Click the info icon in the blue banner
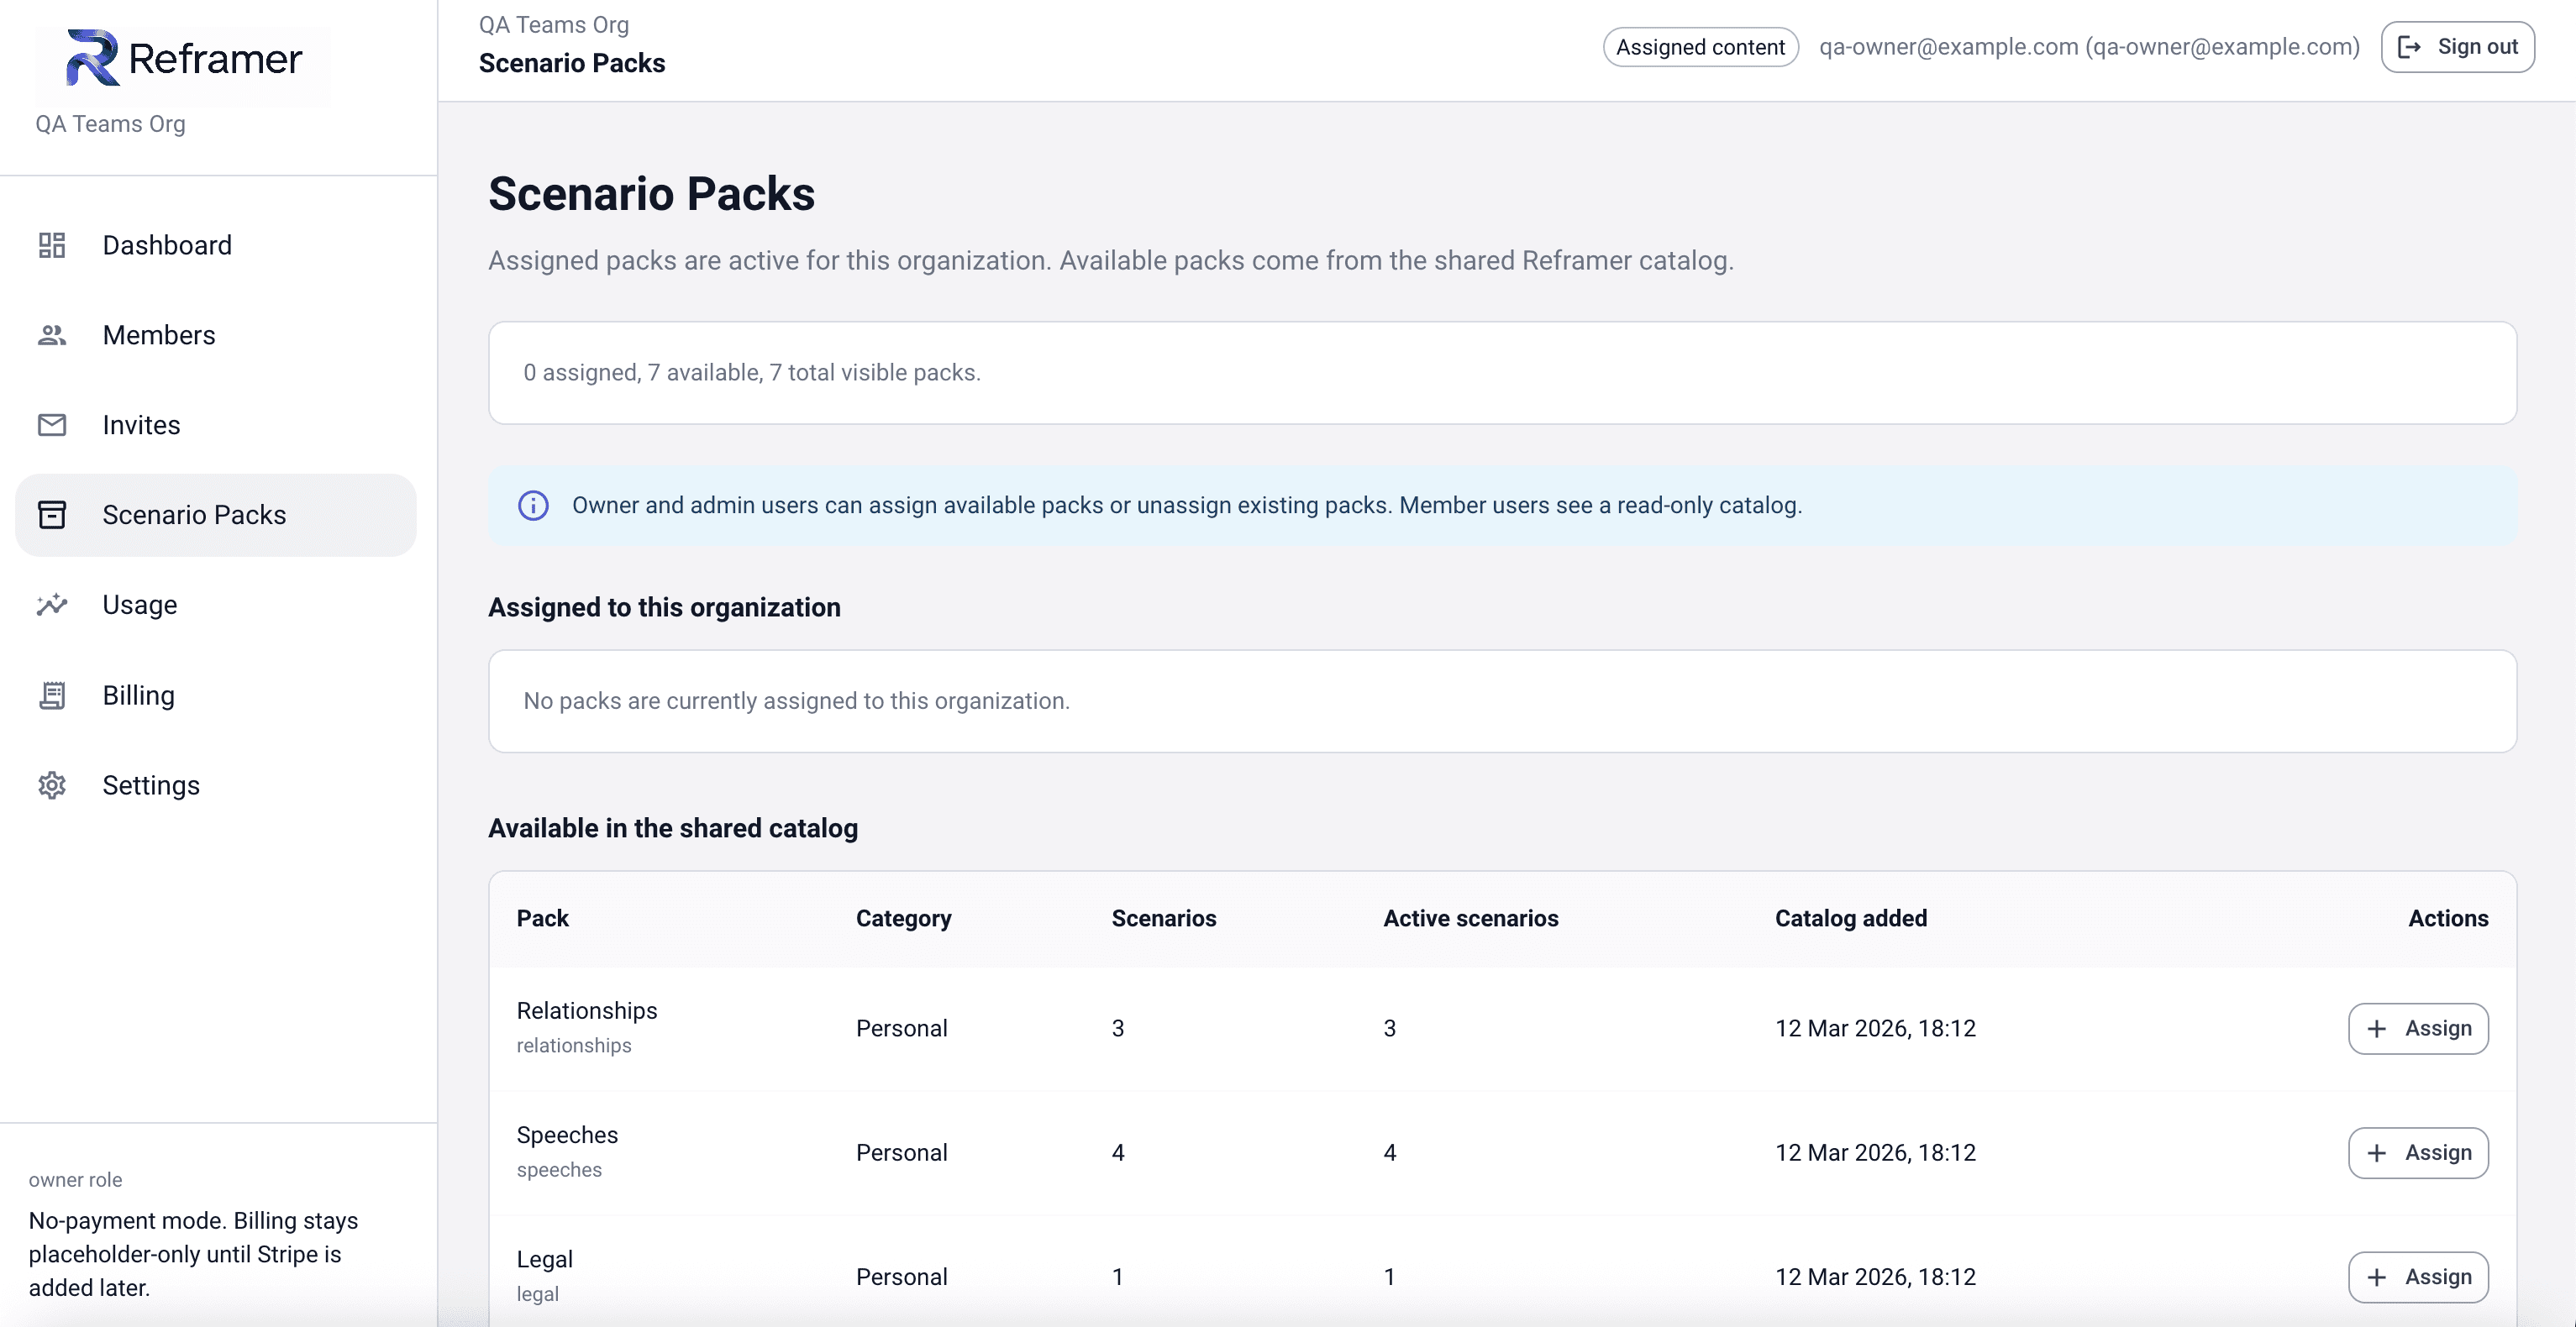The height and width of the screenshot is (1327, 2576). 533,506
